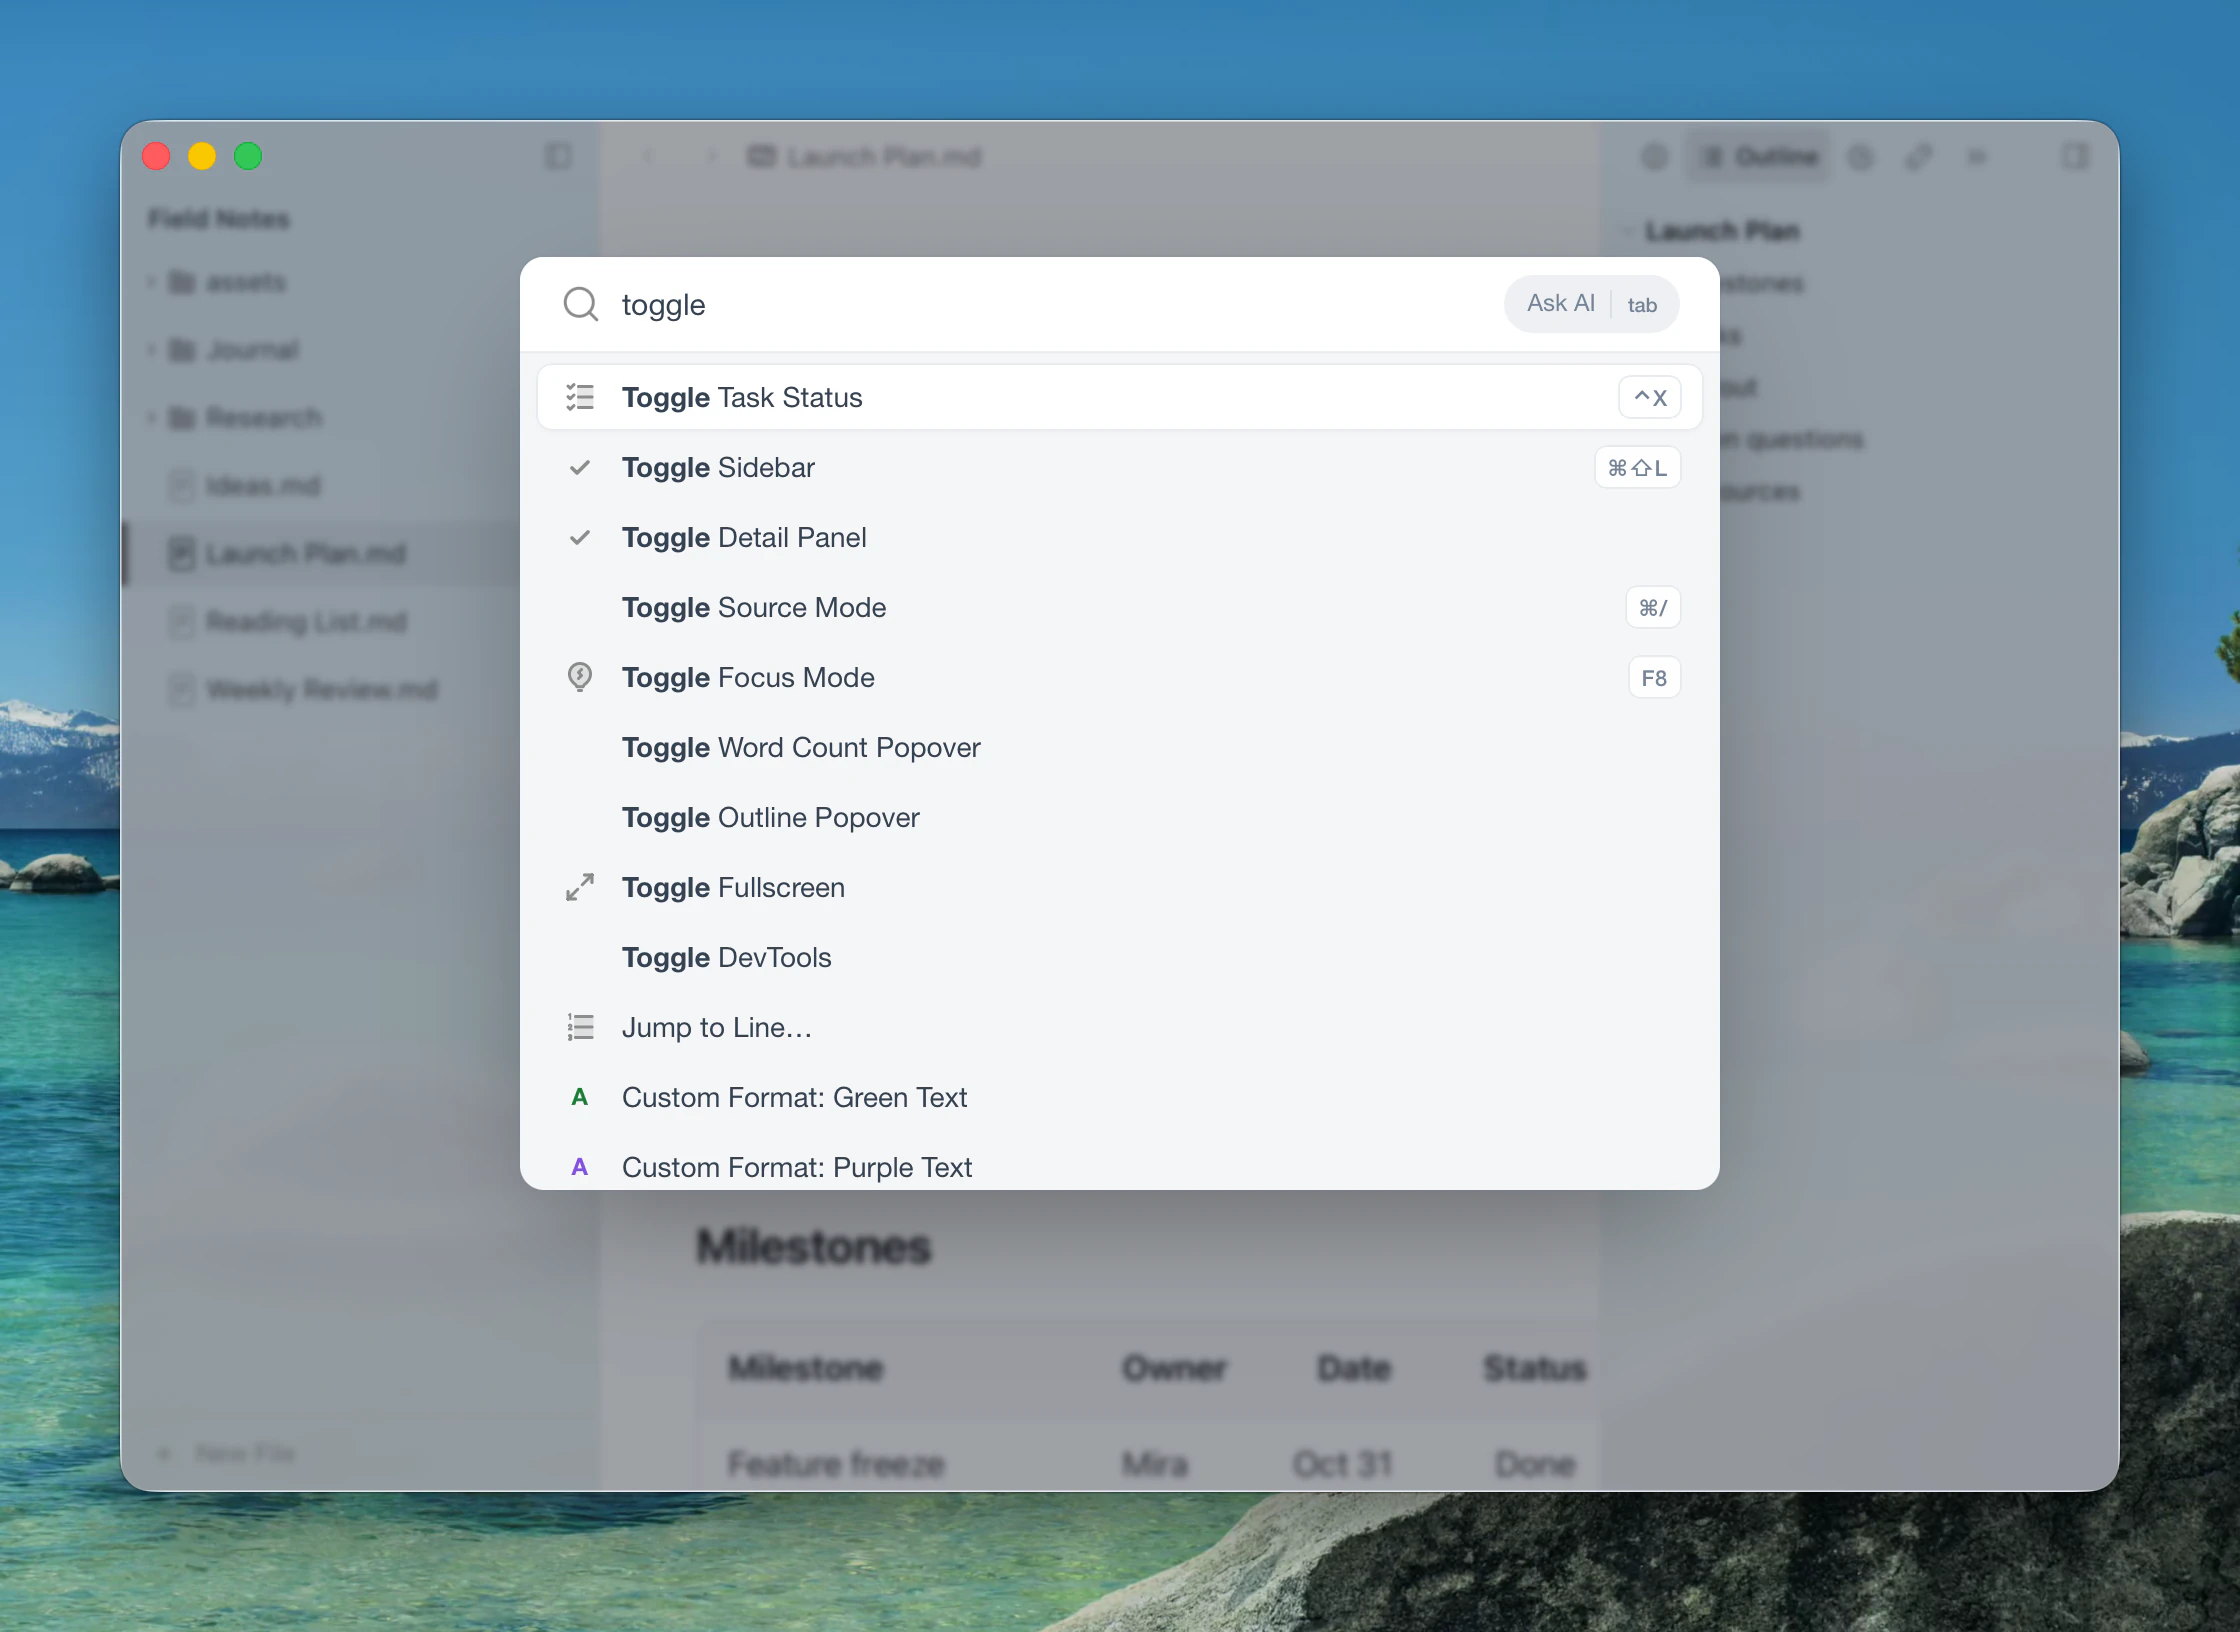Apply Custom Format: Green Text
Image resolution: width=2240 pixels, height=1632 pixels.
1120,1097
